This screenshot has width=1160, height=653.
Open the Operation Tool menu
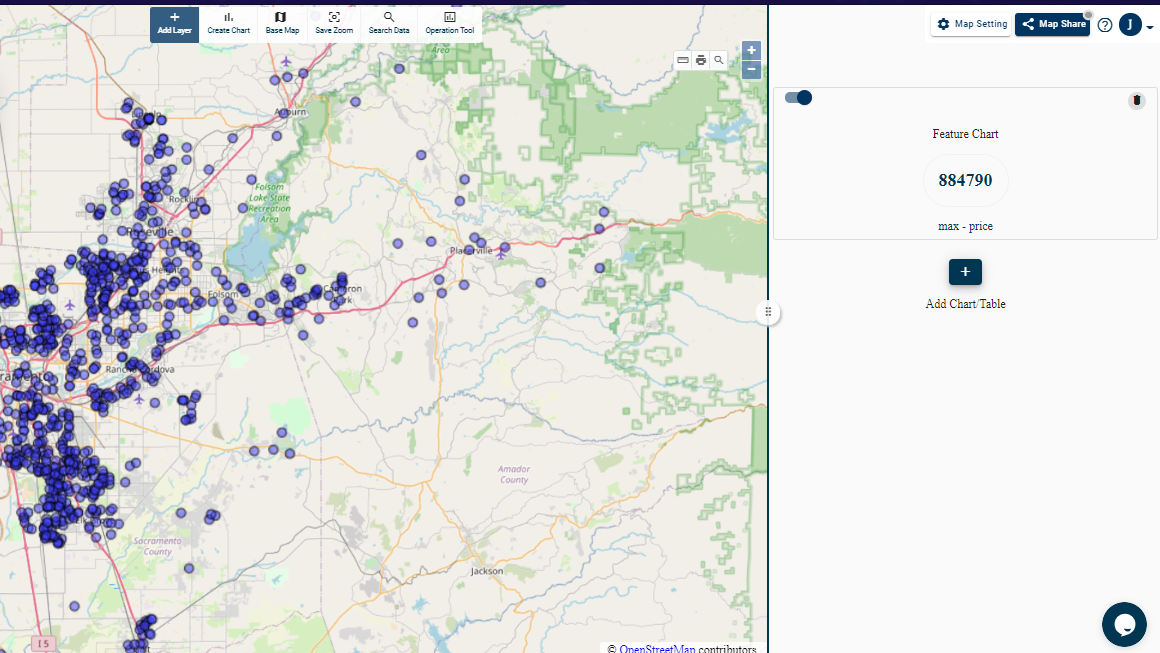point(449,24)
